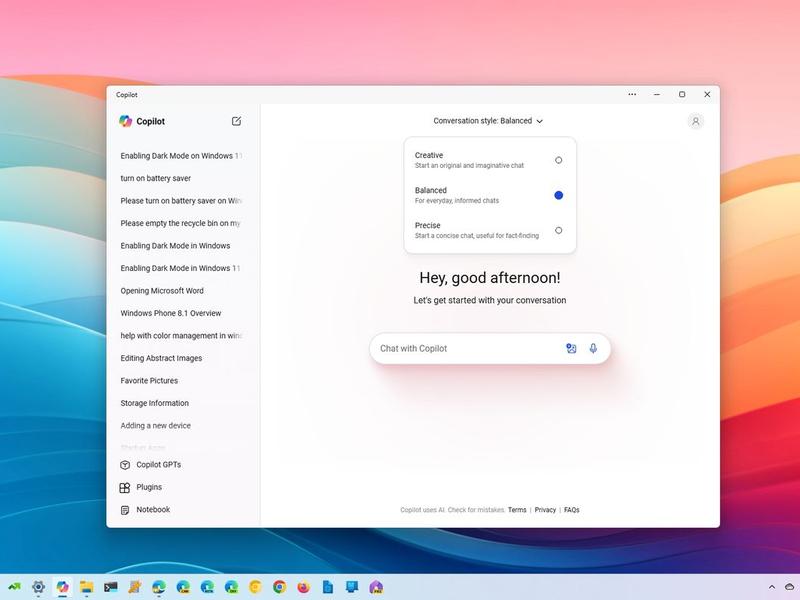Open the yellow Chrome Canary taskbar icon

tap(255, 587)
